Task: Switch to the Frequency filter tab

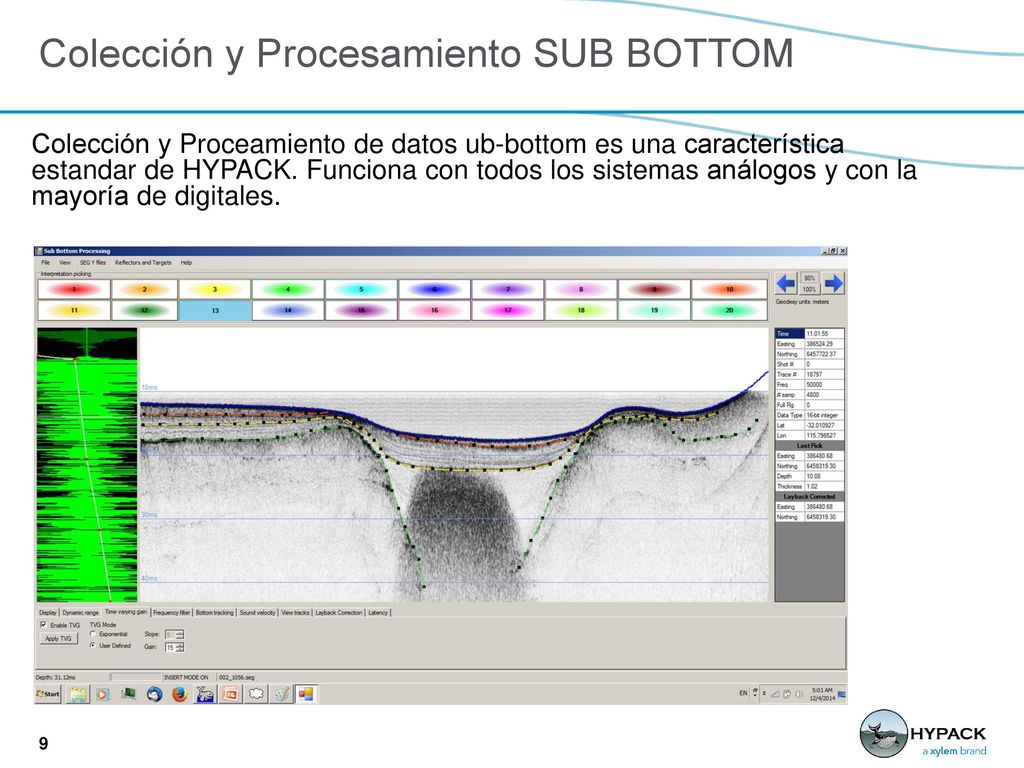Action: tap(171, 613)
